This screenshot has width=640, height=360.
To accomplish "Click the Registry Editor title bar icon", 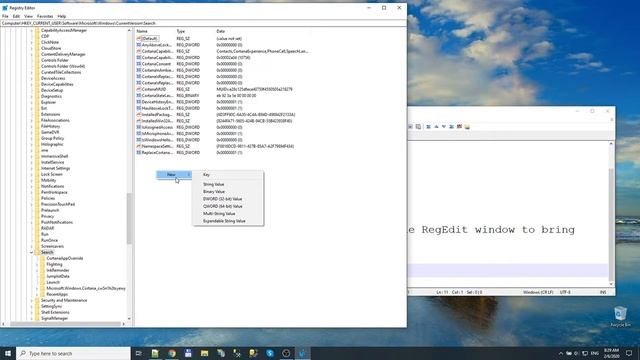I will (5, 8).
